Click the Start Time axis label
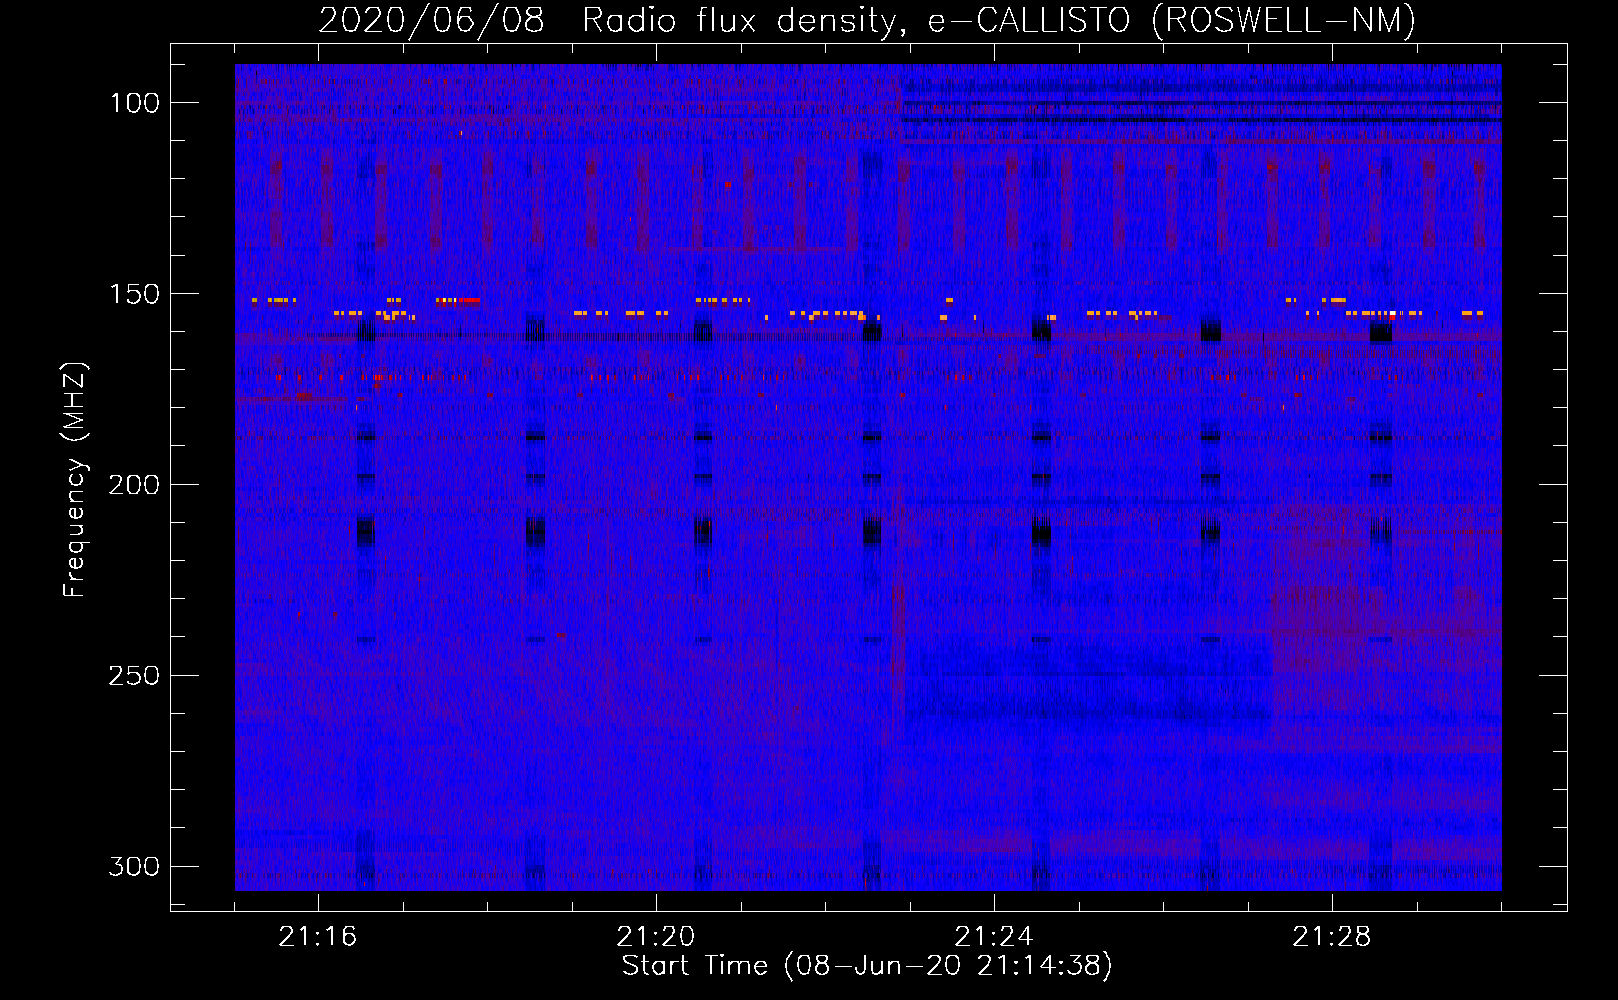This screenshot has height=1000, width=1618. [867, 966]
